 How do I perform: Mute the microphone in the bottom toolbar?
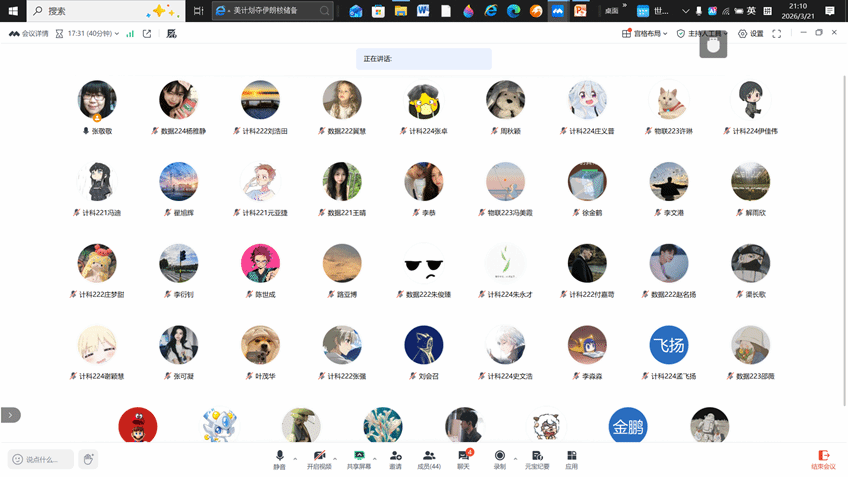pyautogui.click(x=280, y=458)
